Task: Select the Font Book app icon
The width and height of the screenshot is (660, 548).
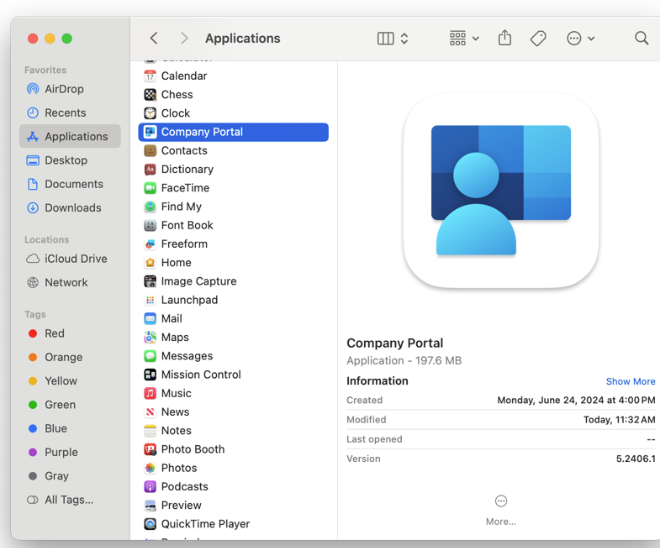Action: (x=150, y=225)
